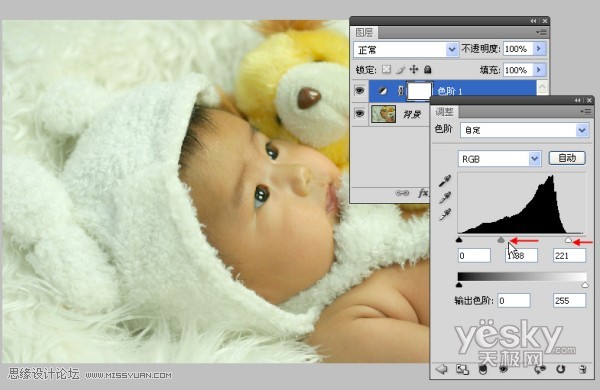Select the gray point eyedropper in Adjustments
600x390 pixels.
(x=445, y=197)
